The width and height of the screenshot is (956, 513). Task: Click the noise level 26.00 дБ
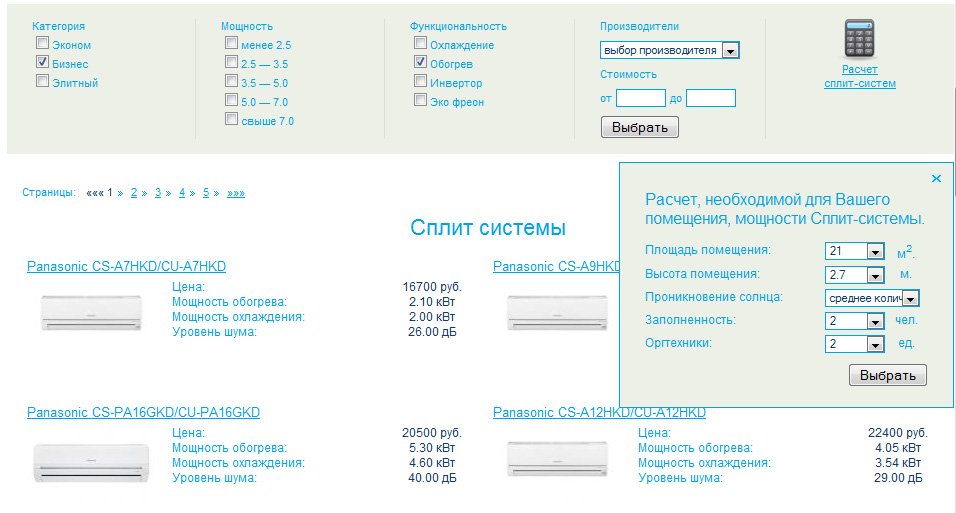coord(432,332)
